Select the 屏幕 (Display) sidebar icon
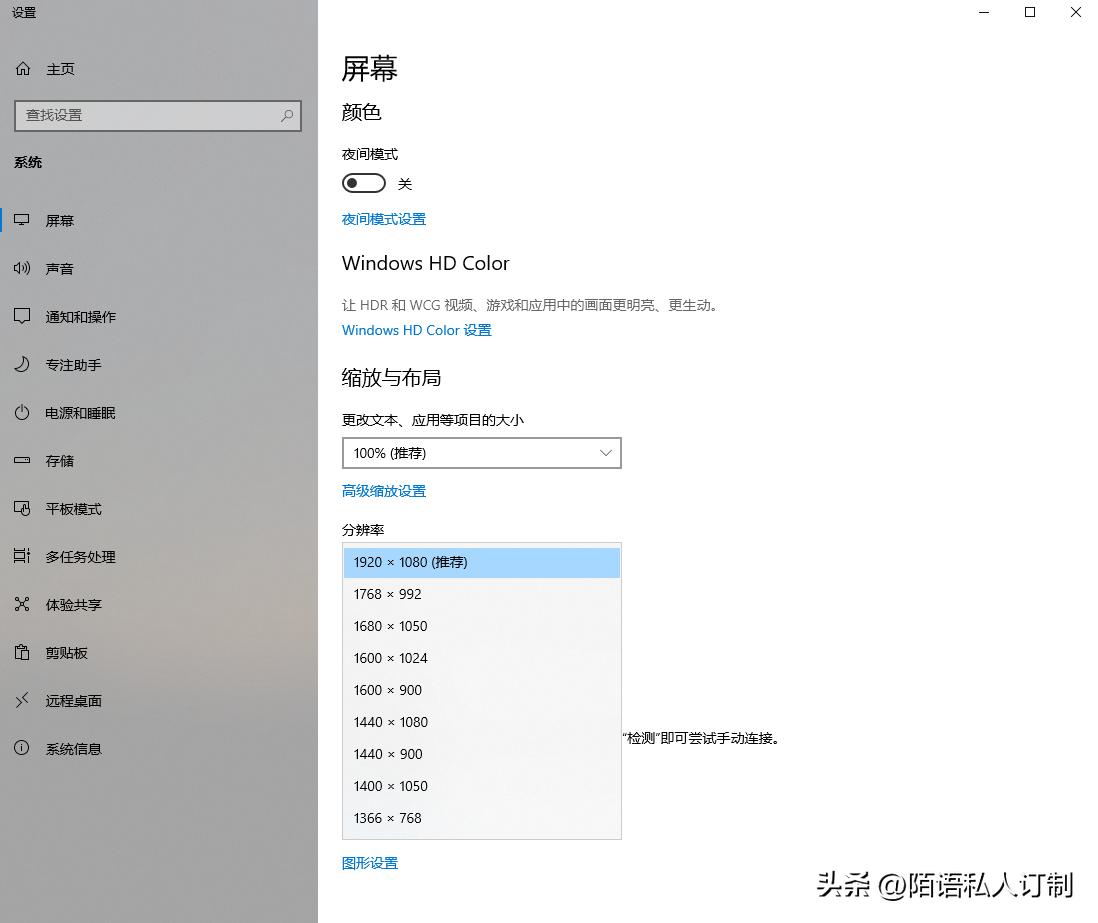Screen dimensions: 1098x923 (22, 220)
